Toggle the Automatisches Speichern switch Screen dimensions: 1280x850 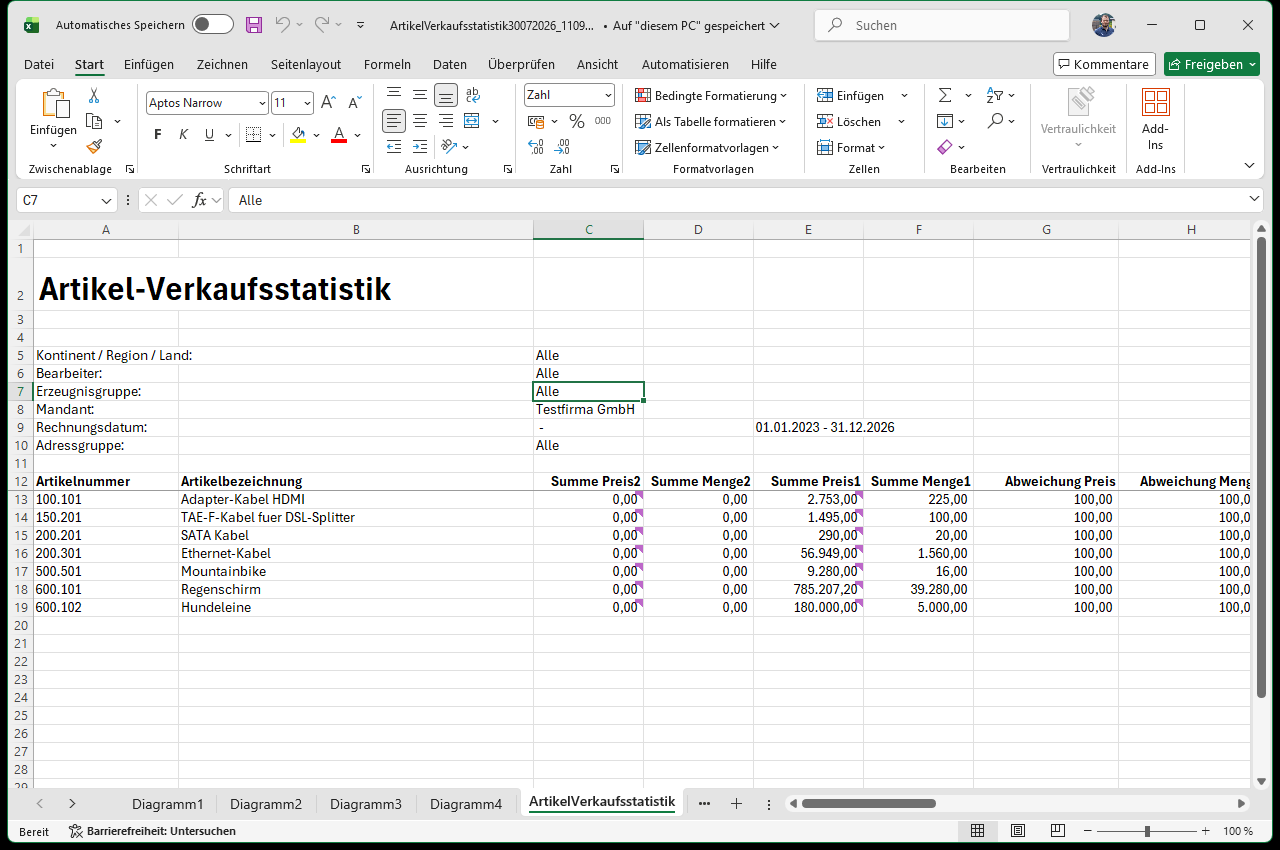[212, 25]
